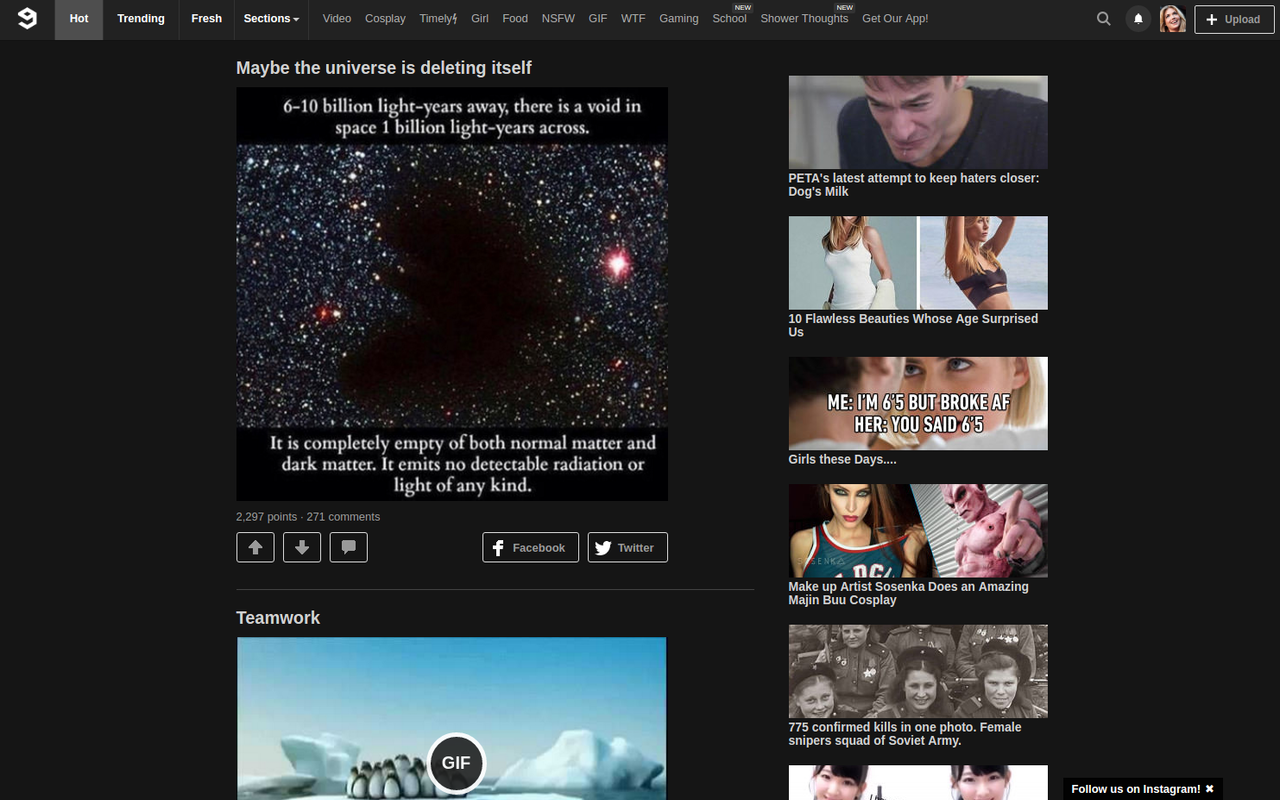Open the Soviet snipers squad post thumbnail

pos(918,671)
